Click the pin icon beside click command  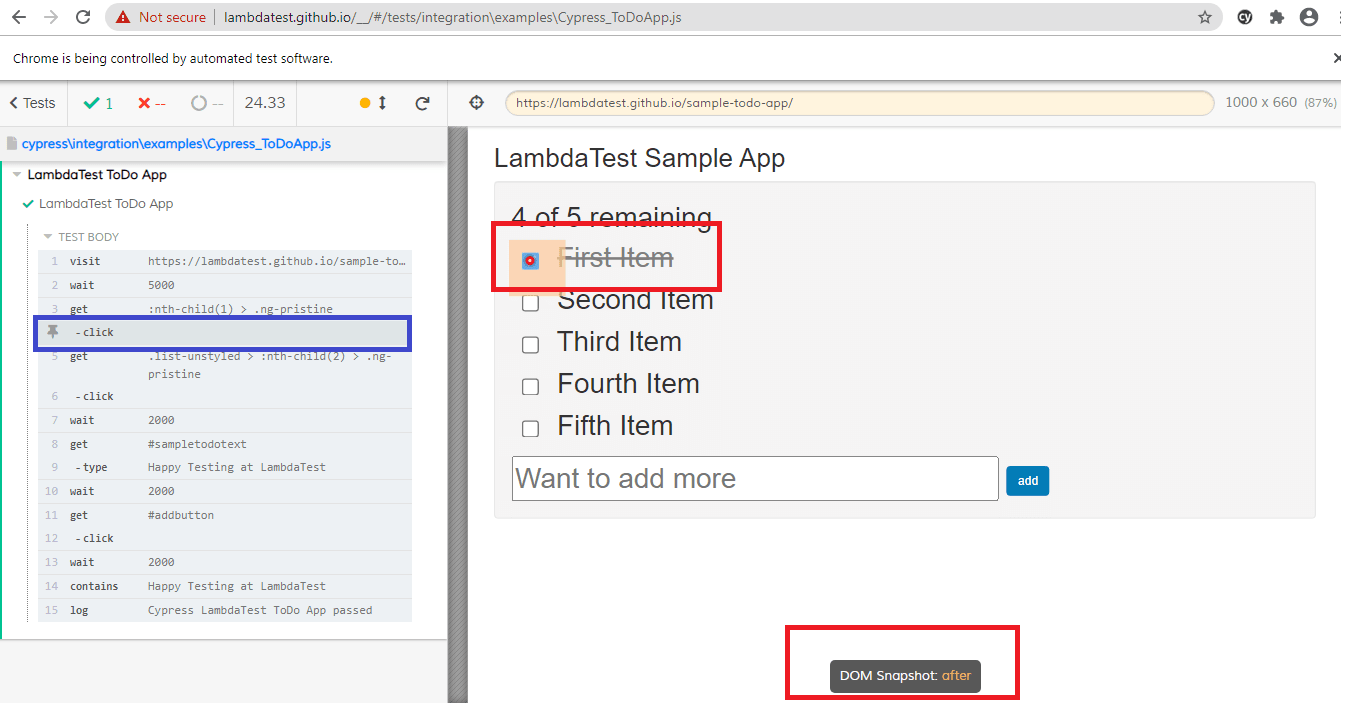pos(53,332)
